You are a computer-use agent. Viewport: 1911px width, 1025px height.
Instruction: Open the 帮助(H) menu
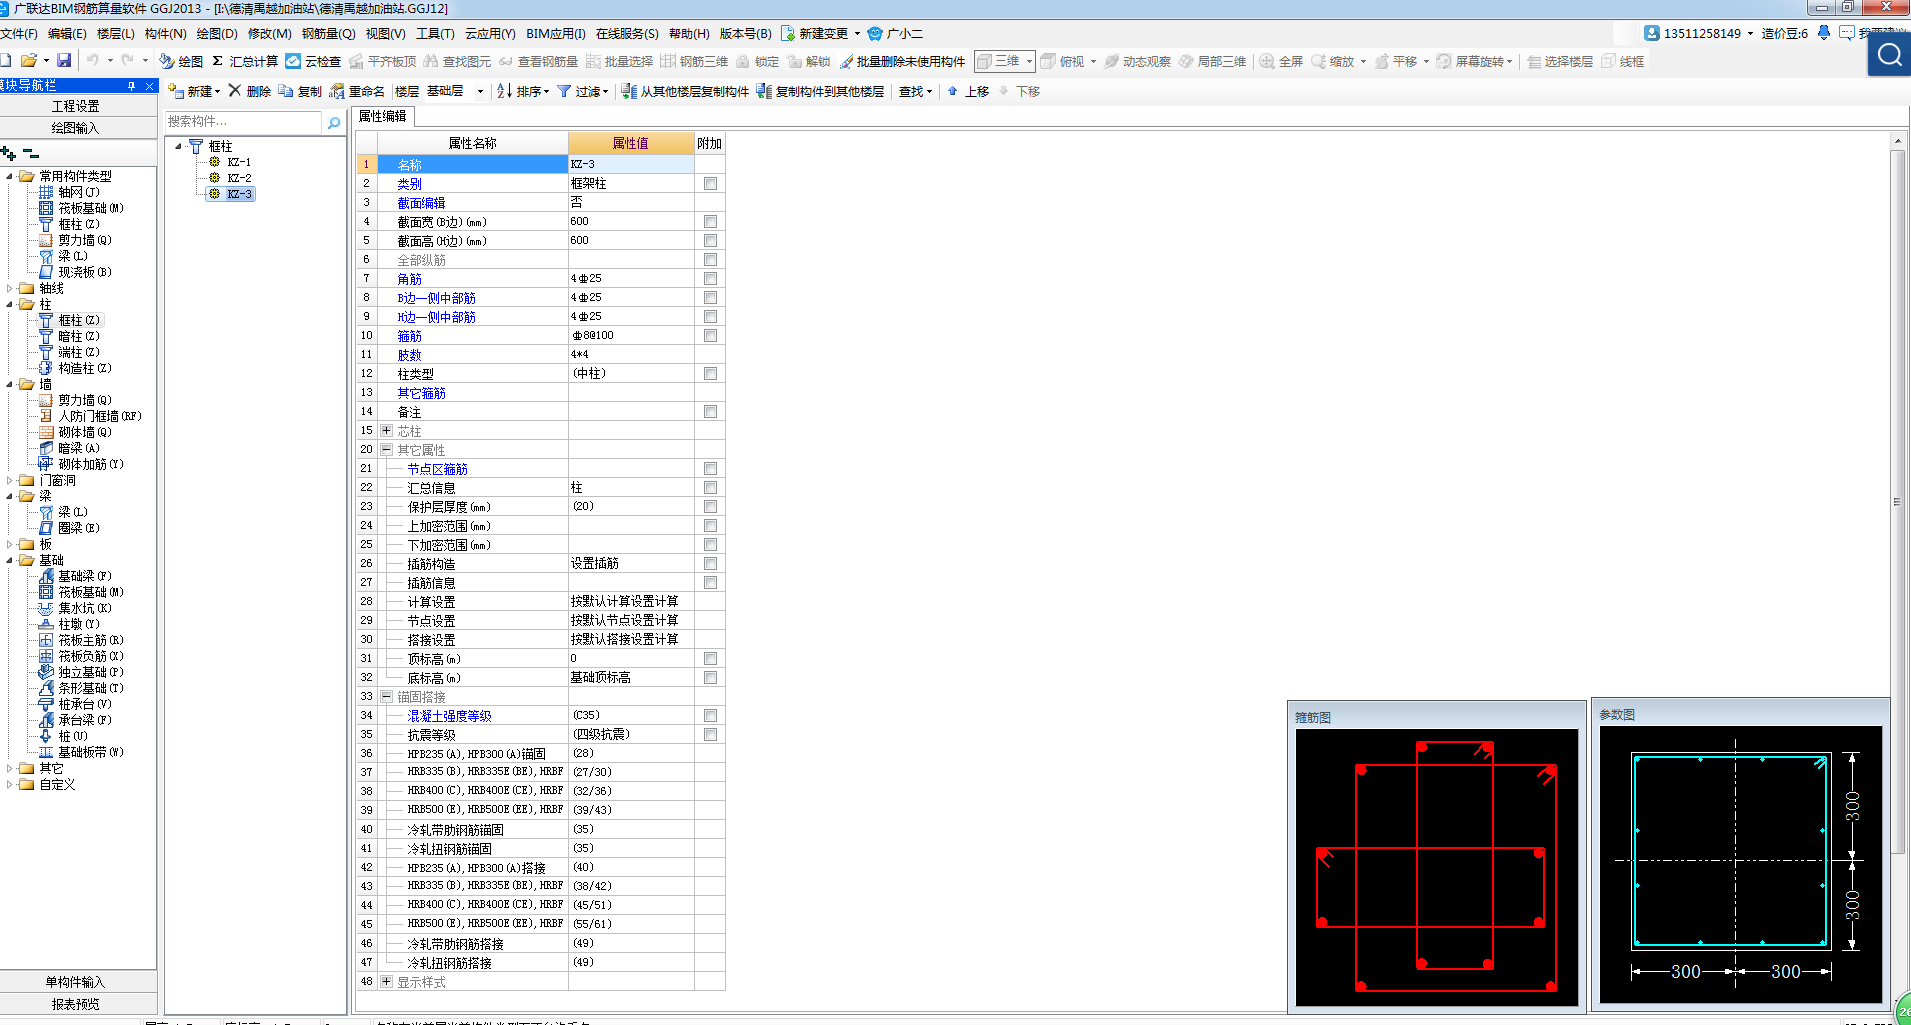coord(689,34)
